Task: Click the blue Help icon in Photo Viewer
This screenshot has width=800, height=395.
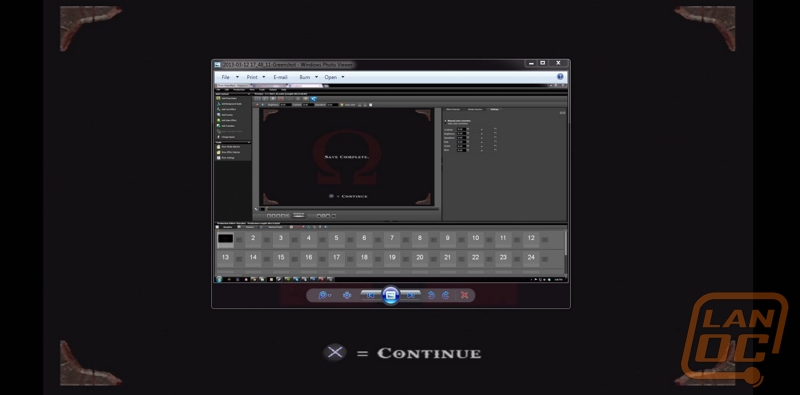Action: click(x=560, y=77)
